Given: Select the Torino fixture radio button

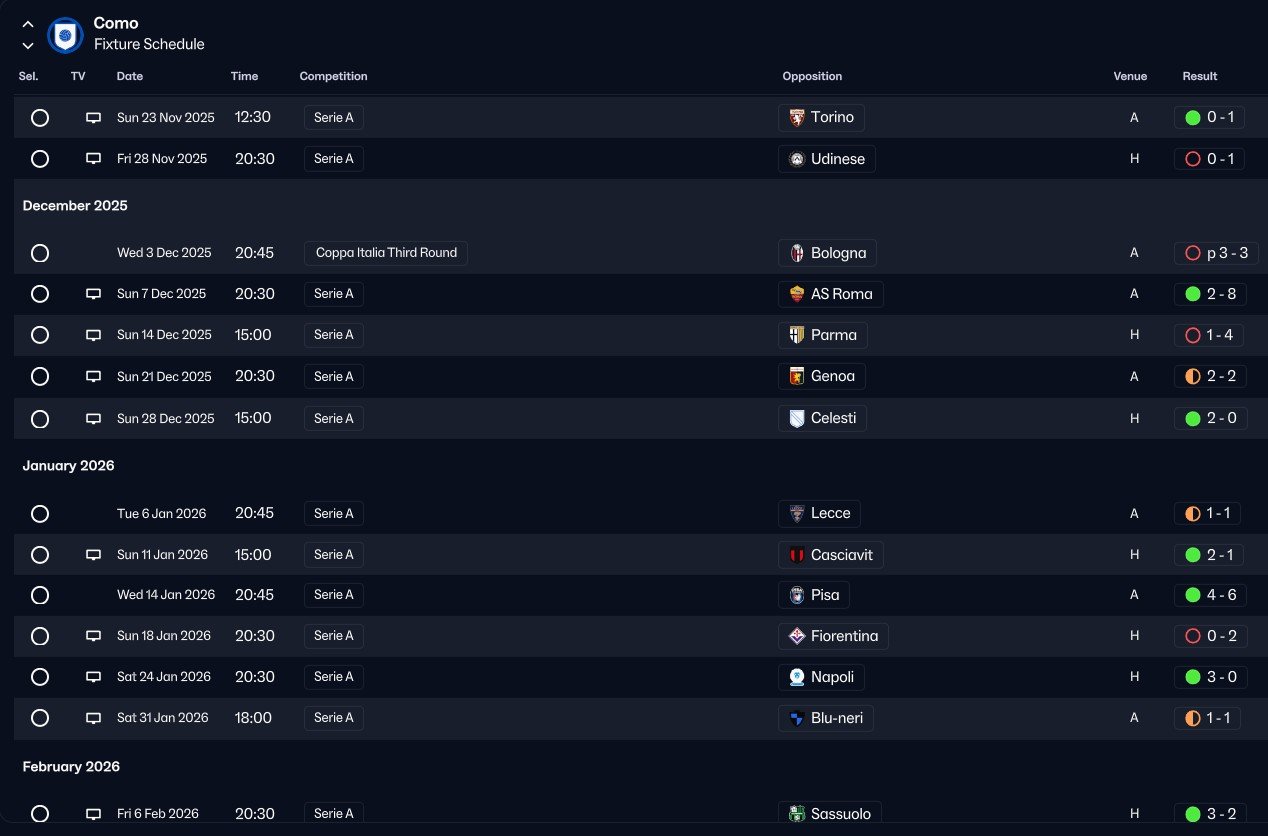Looking at the screenshot, I should 40,118.
